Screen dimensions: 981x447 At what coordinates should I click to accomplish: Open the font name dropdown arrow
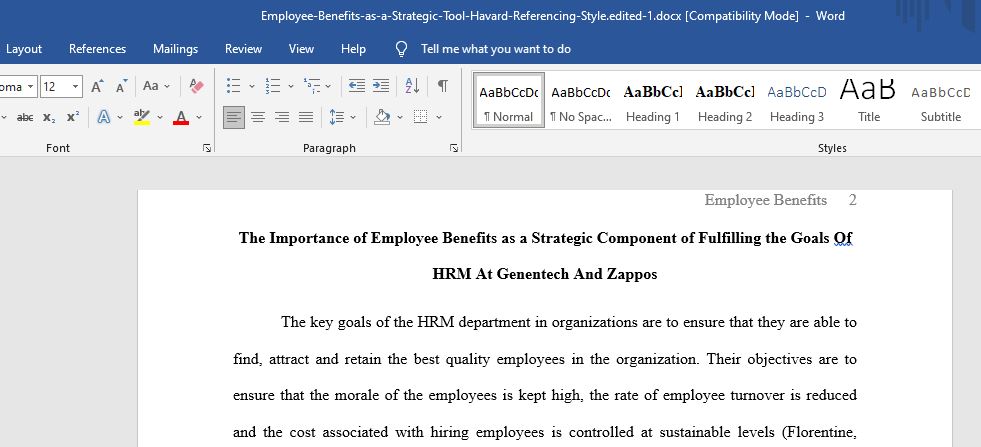click(x=31, y=86)
